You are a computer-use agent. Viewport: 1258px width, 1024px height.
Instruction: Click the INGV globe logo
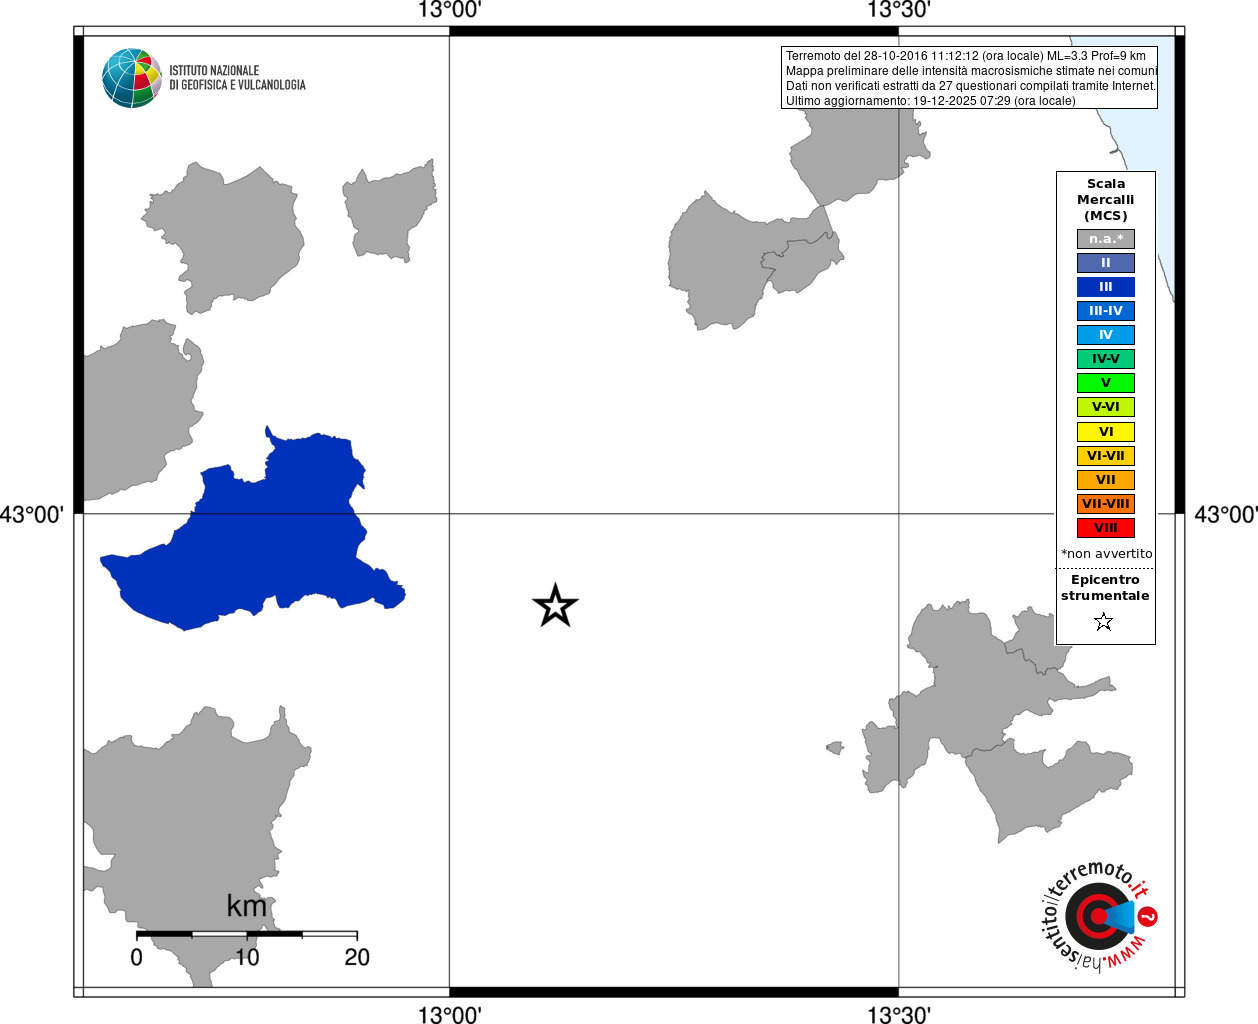[x=132, y=78]
